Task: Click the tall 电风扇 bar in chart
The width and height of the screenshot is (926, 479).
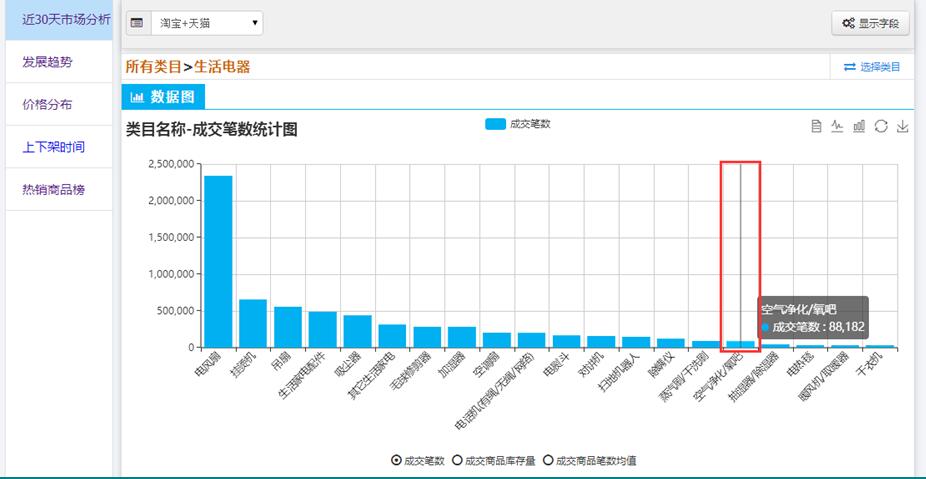Action: pos(218,261)
